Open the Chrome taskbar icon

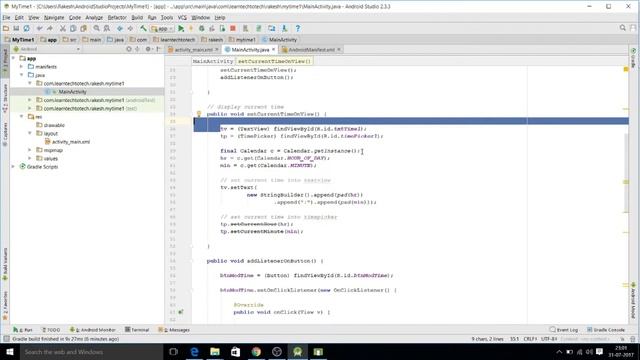[x=256, y=351]
